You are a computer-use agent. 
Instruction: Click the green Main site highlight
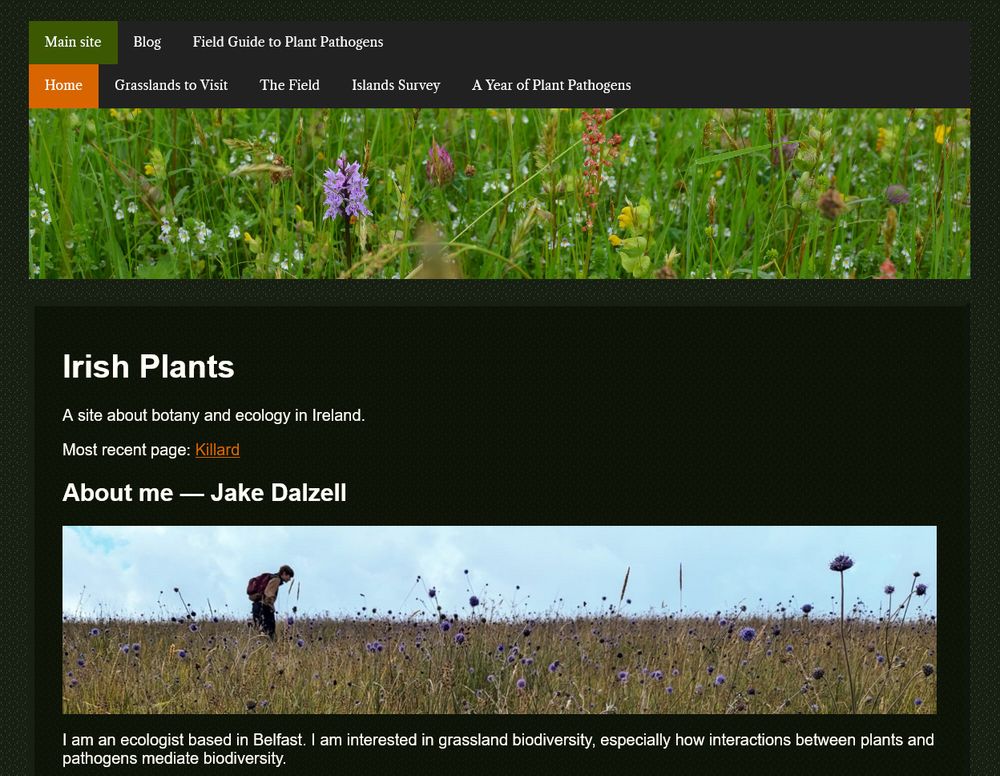[x=72, y=42]
